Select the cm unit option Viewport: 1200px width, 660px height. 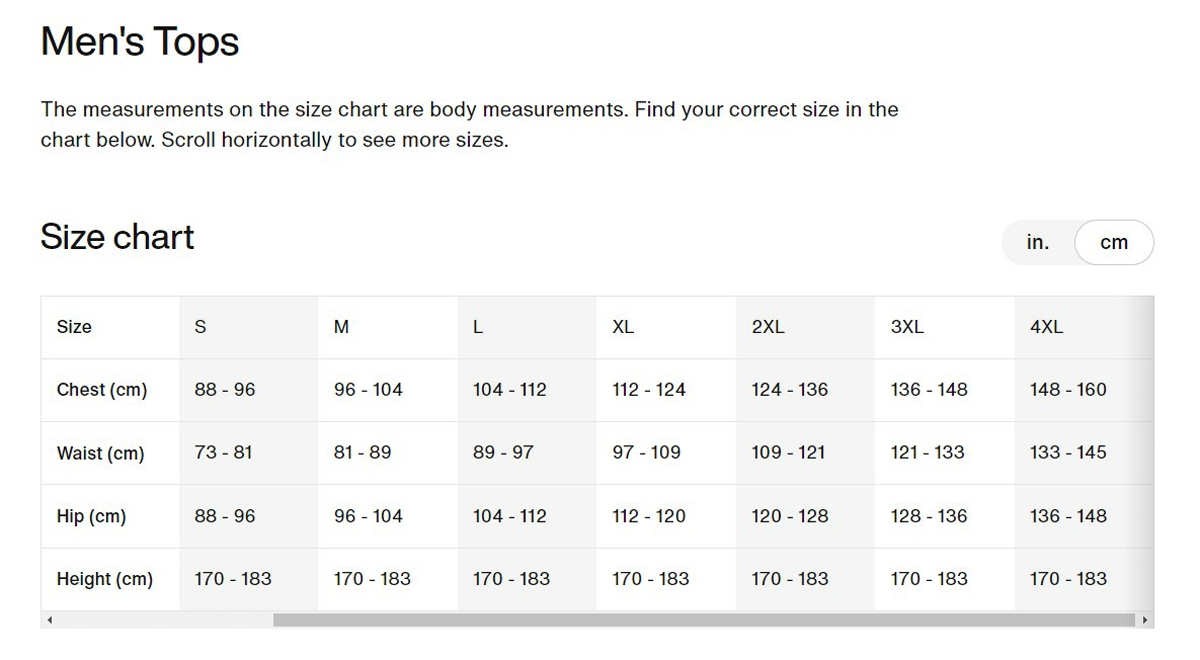[x=1114, y=243]
